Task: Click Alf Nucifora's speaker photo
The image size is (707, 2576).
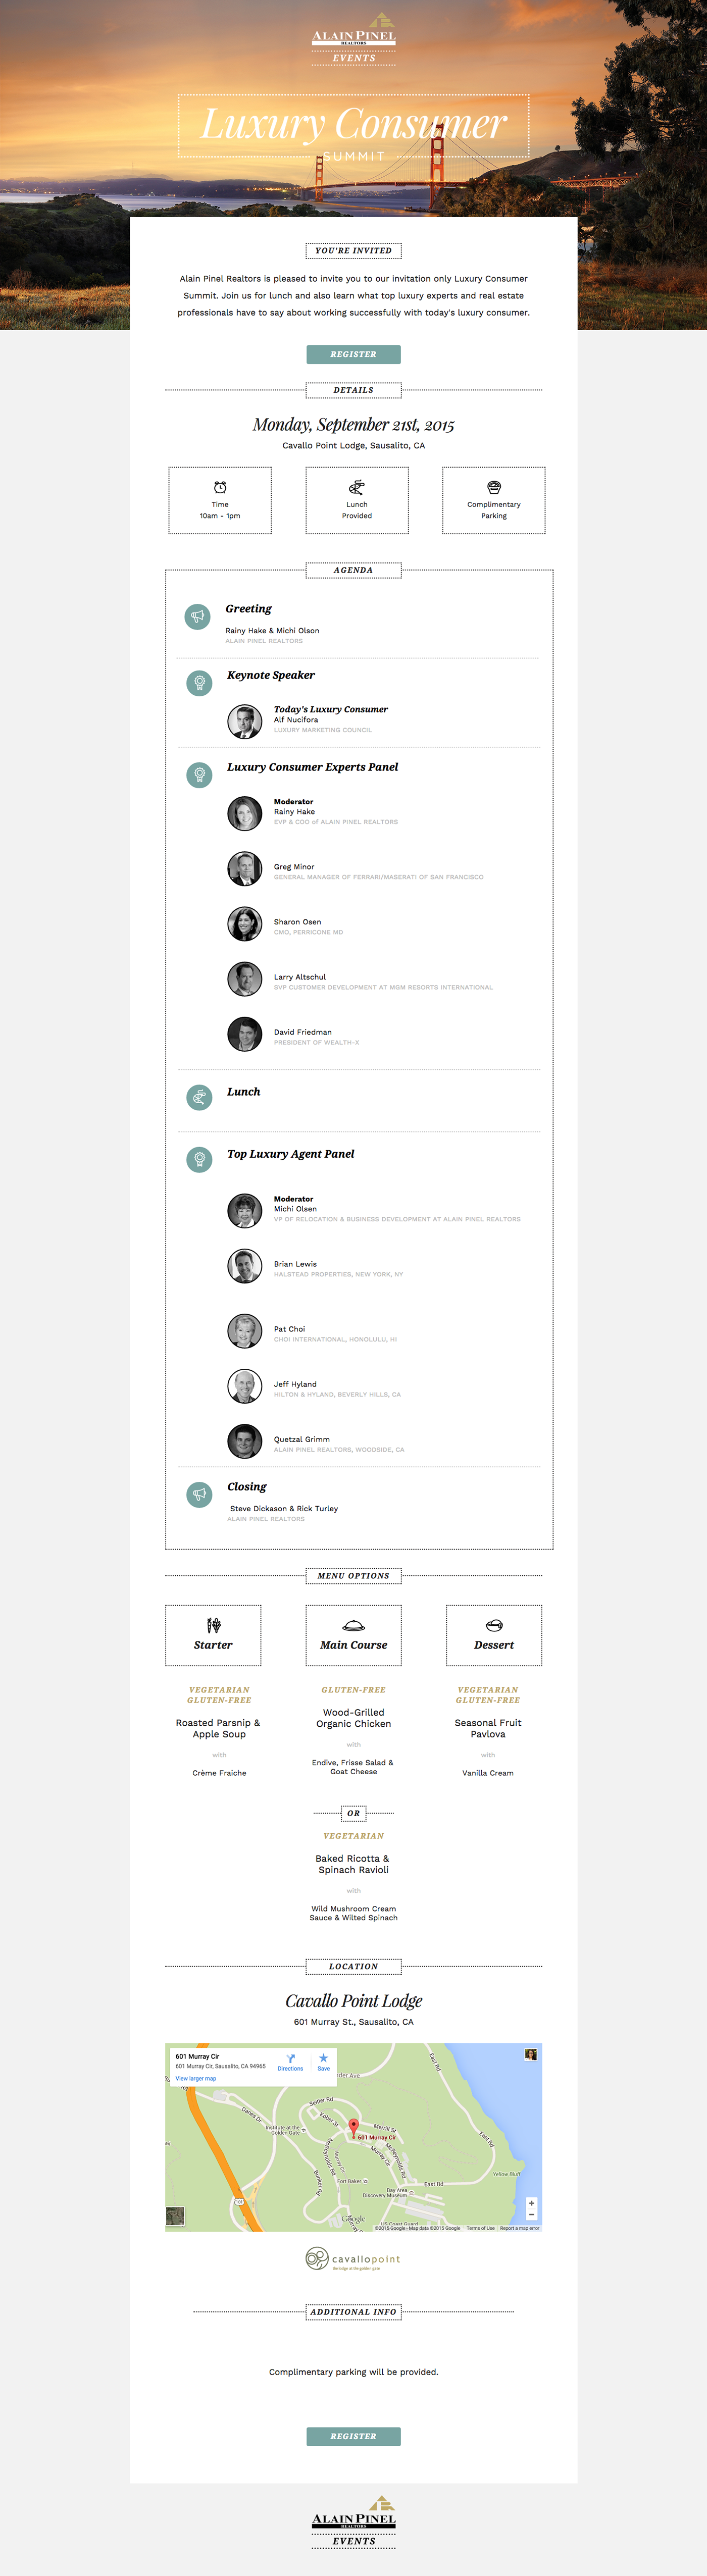Action: [245, 721]
